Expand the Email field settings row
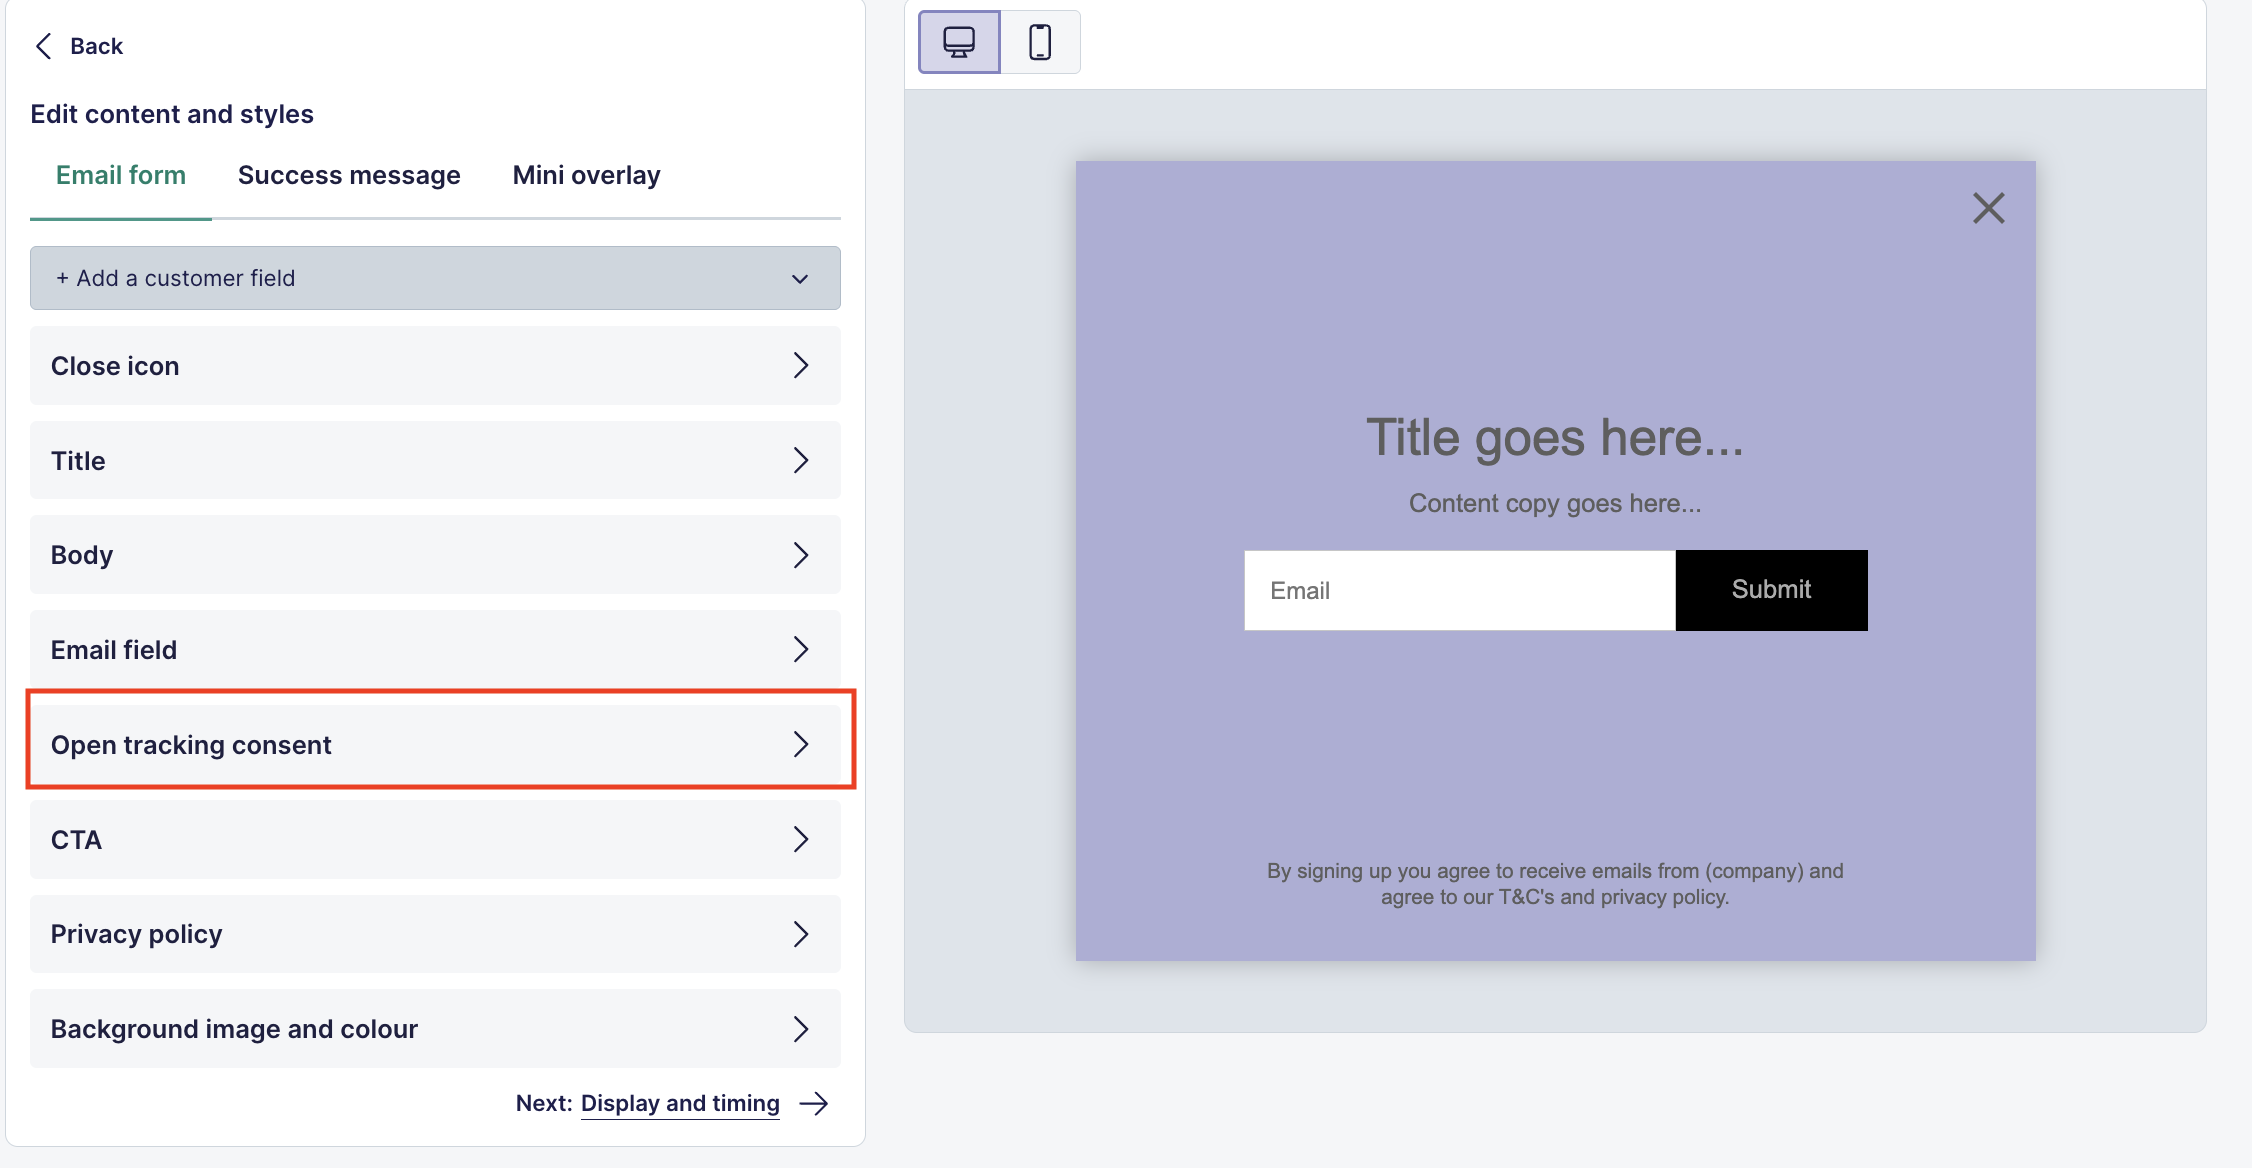Image resolution: width=2252 pixels, height=1168 pixels. 435,650
